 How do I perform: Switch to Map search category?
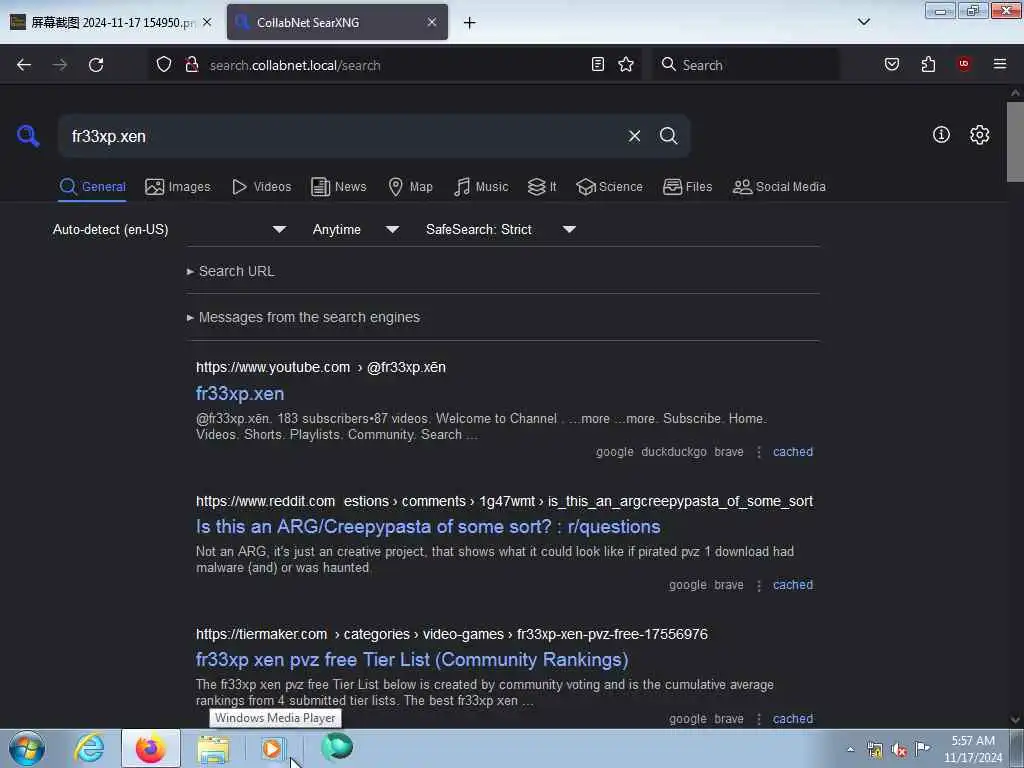[410, 187]
